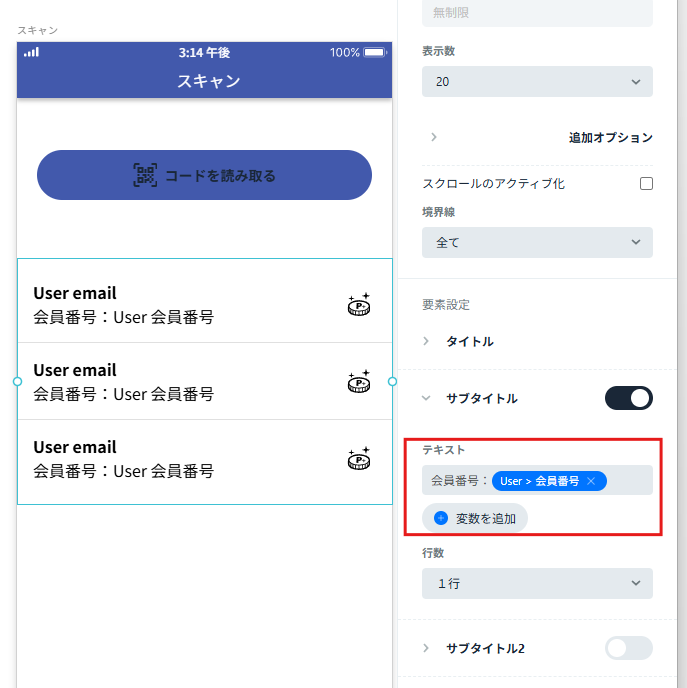Enable the サブタイトル2 toggle
Viewport: 687px width, 688px height.
tap(629, 648)
